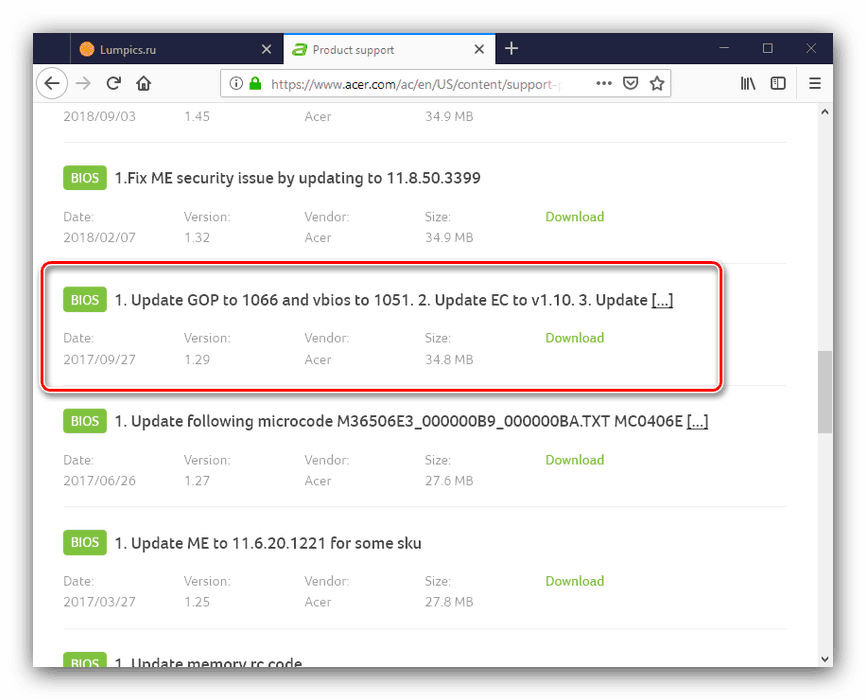Save page to Pocket icon
866x700 pixels.
pyautogui.click(x=630, y=83)
